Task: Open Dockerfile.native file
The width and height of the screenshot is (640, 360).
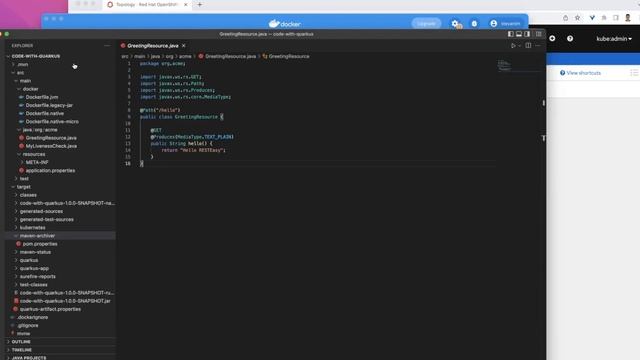Action: click(44, 113)
